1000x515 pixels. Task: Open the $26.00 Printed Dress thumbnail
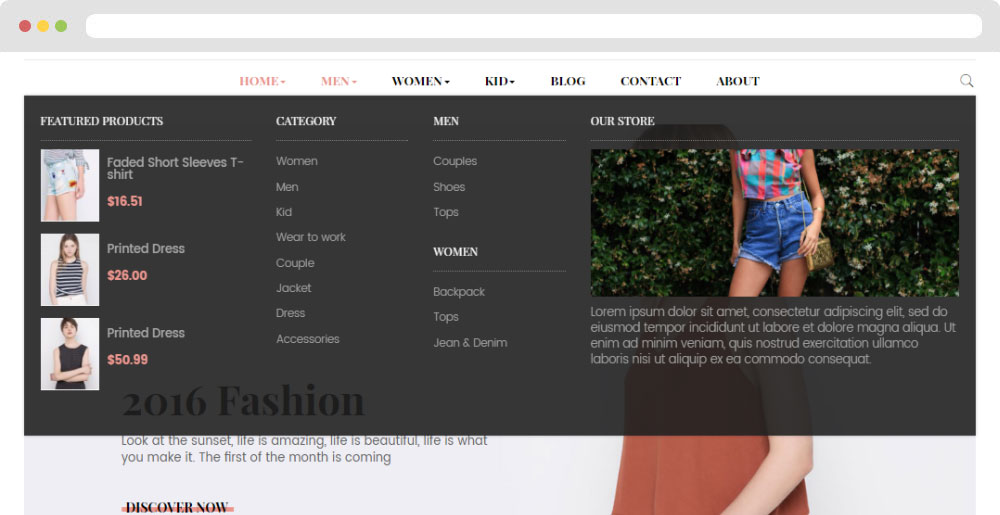pyautogui.click(x=70, y=270)
